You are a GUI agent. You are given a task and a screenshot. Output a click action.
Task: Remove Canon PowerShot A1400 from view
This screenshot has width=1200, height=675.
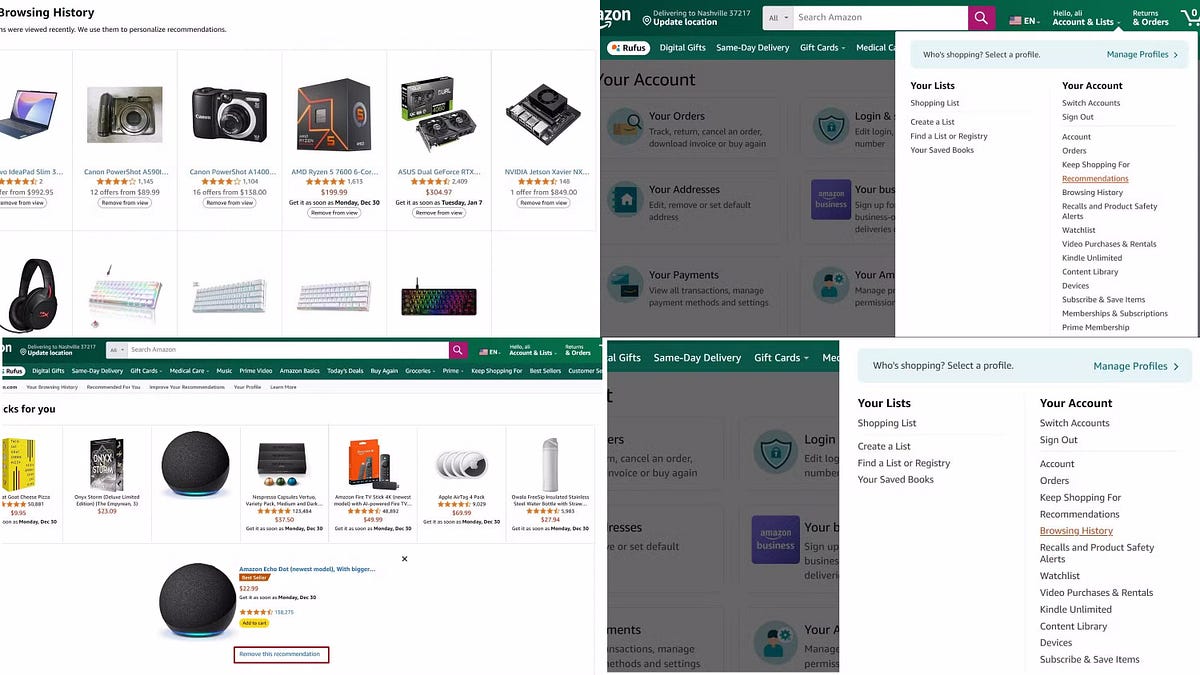point(229,203)
